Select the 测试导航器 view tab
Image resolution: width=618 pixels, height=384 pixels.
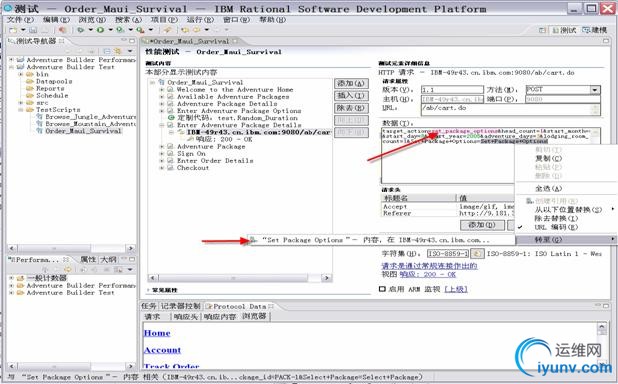pyautogui.click(x=36, y=41)
